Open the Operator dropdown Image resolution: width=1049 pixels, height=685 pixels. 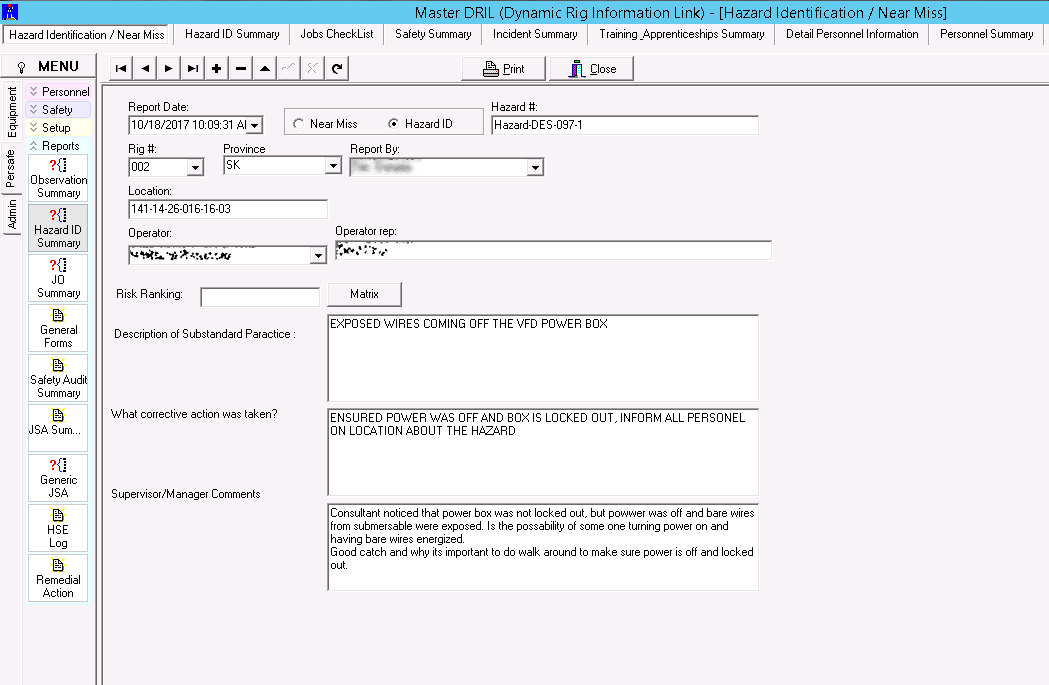pos(318,256)
